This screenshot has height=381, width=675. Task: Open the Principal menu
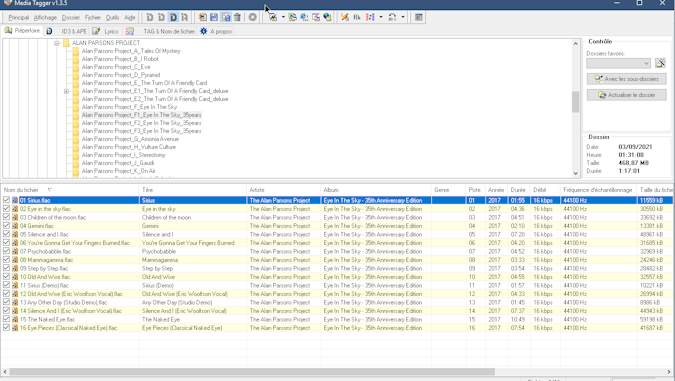(x=19, y=18)
